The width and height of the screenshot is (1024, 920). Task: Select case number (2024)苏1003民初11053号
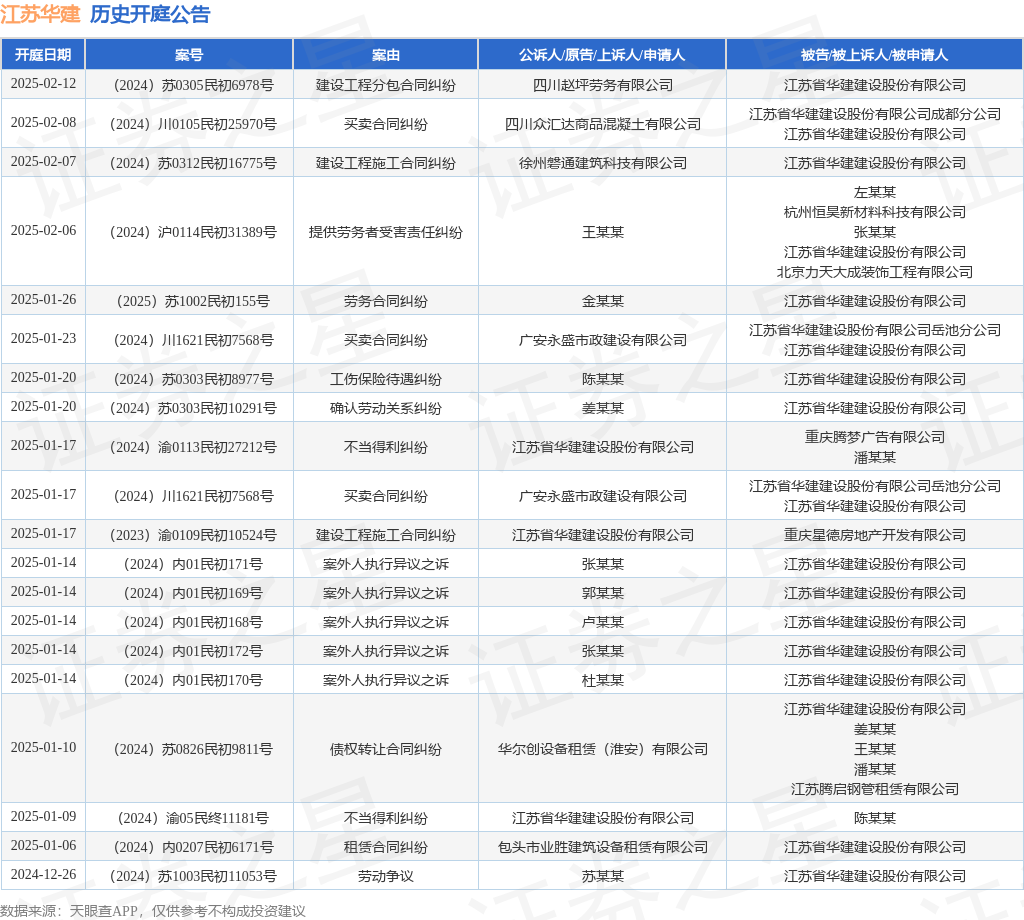tap(193, 876)
